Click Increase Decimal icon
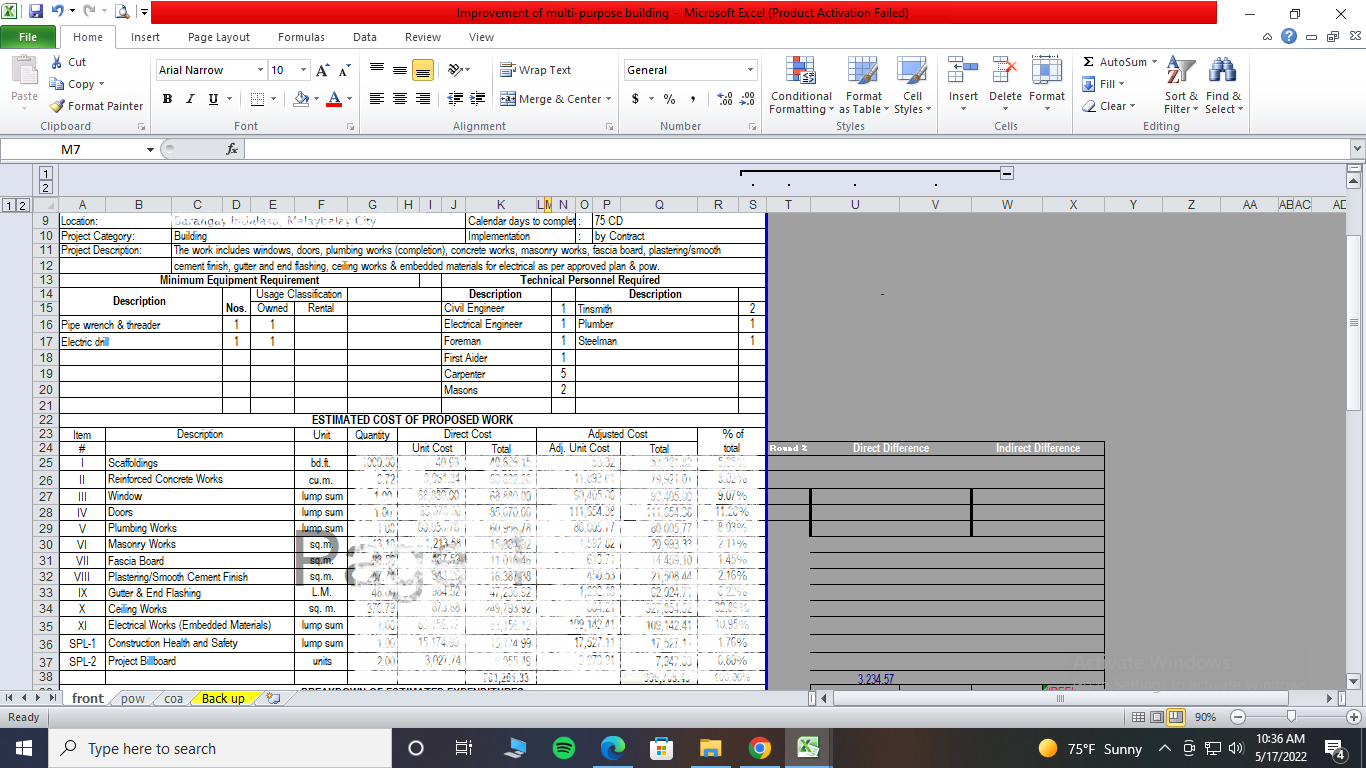 (725, 99)
